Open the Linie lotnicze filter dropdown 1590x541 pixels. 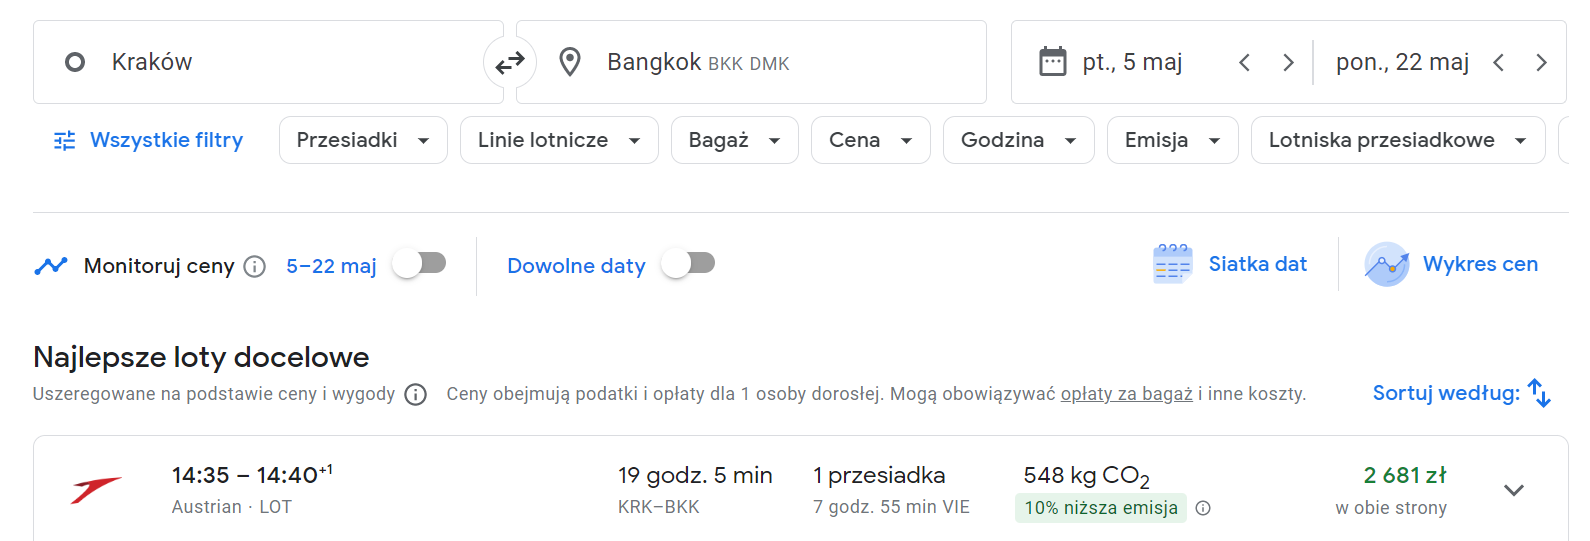[559, 140]
